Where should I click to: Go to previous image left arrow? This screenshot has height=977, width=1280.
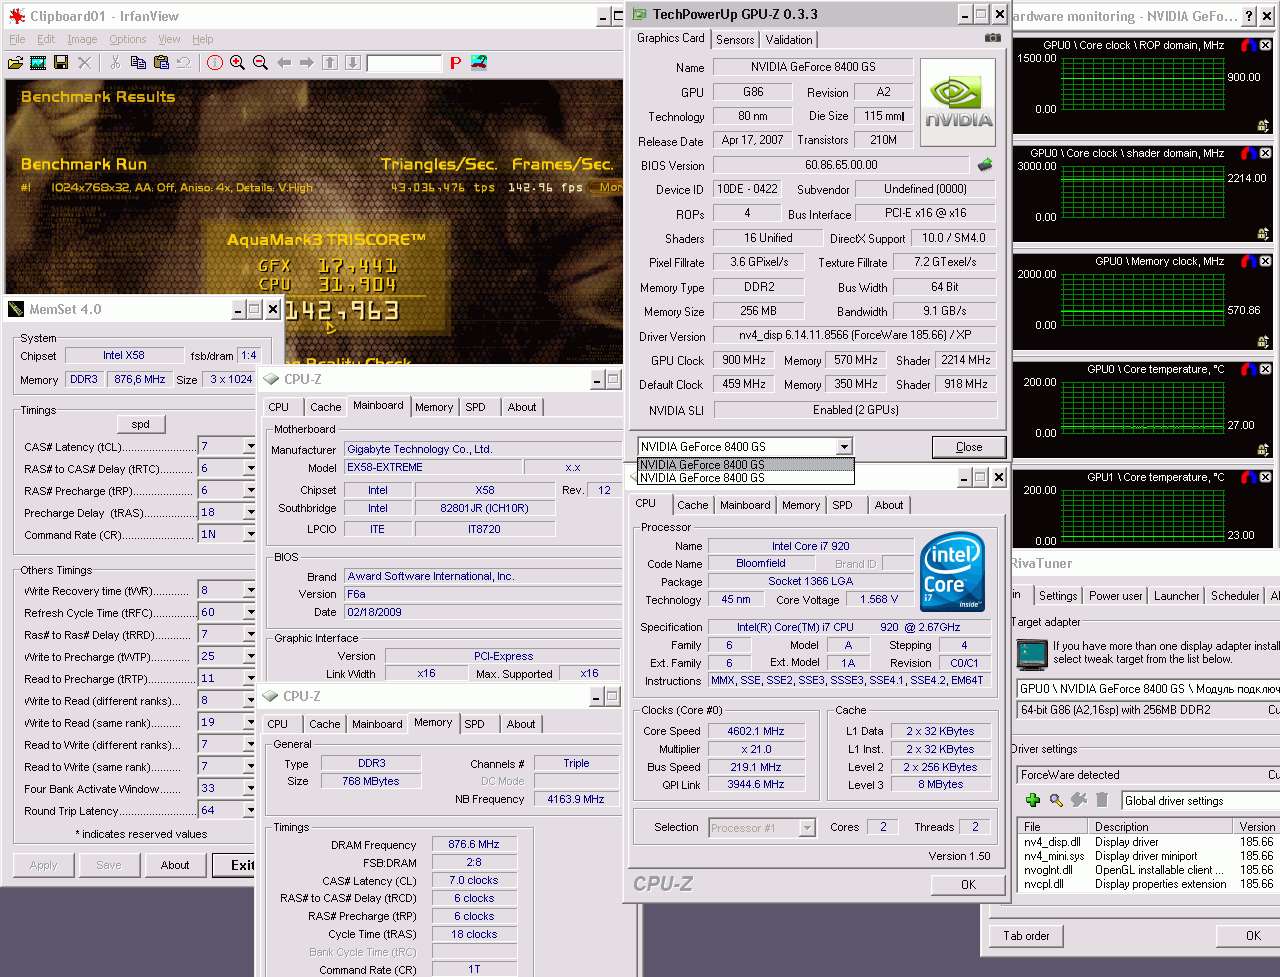tap(284, 63)
